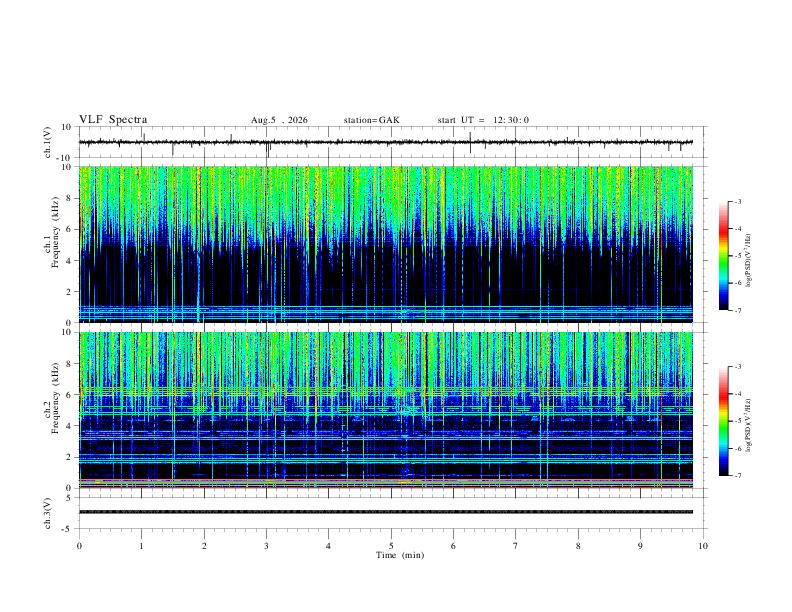This screenshot has height=612, width=792.
Task: Click the ch.2 spectrogram color bar
Action: 723,421
